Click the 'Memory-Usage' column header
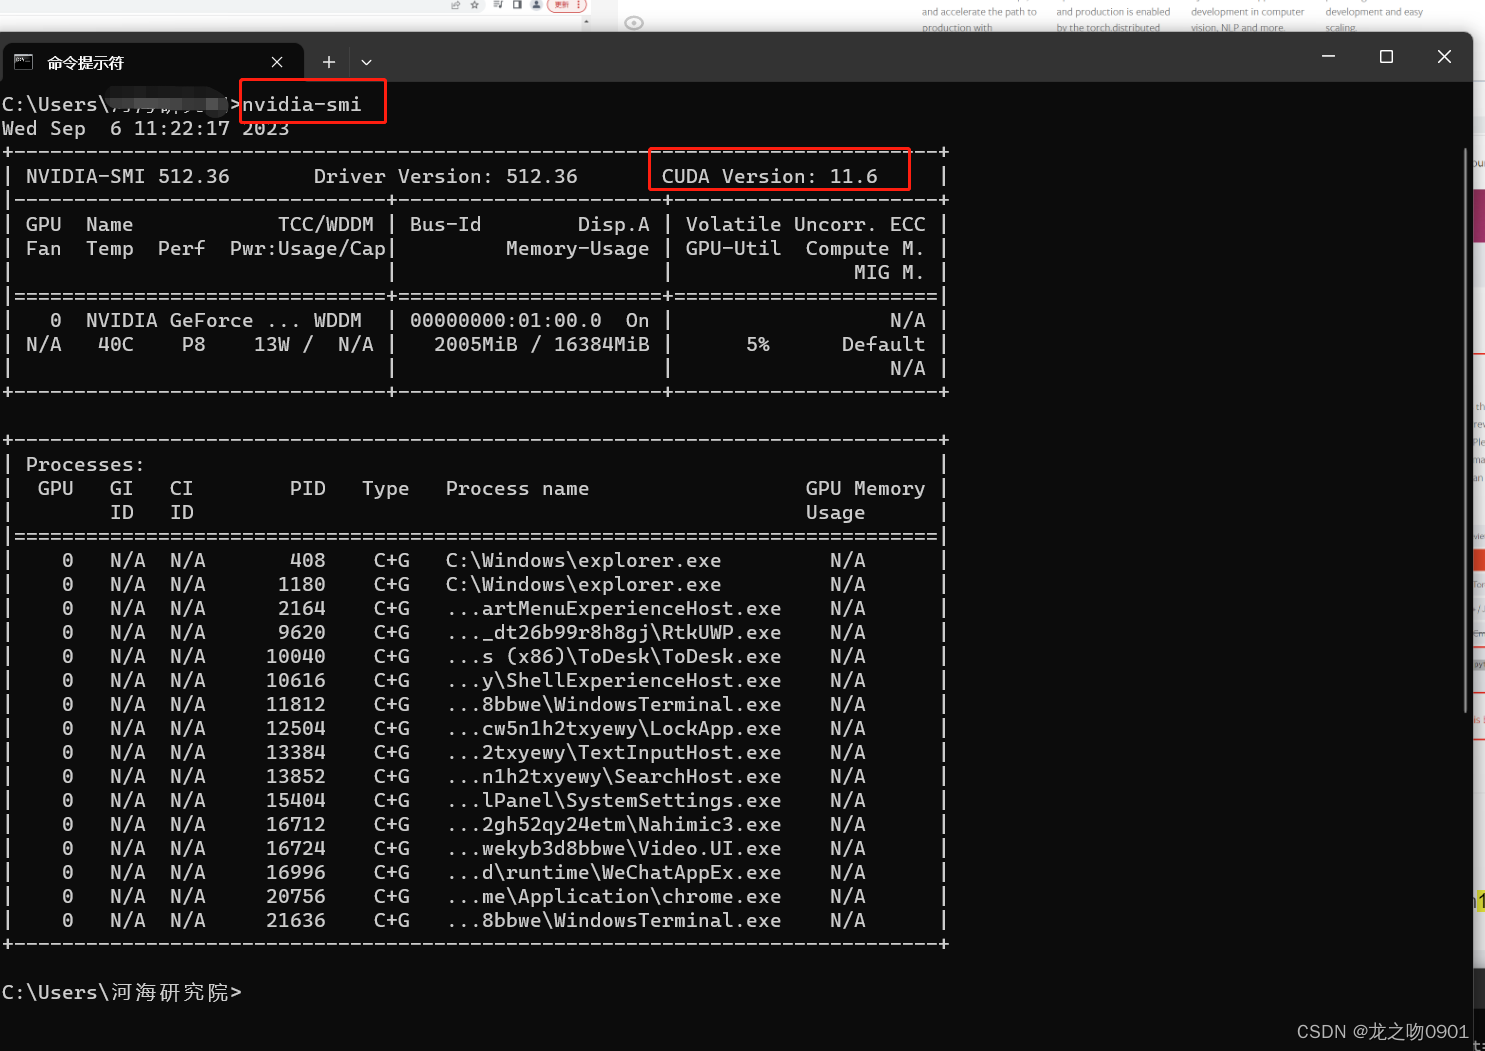1485x1051 pixels. [x=577, y=248]
